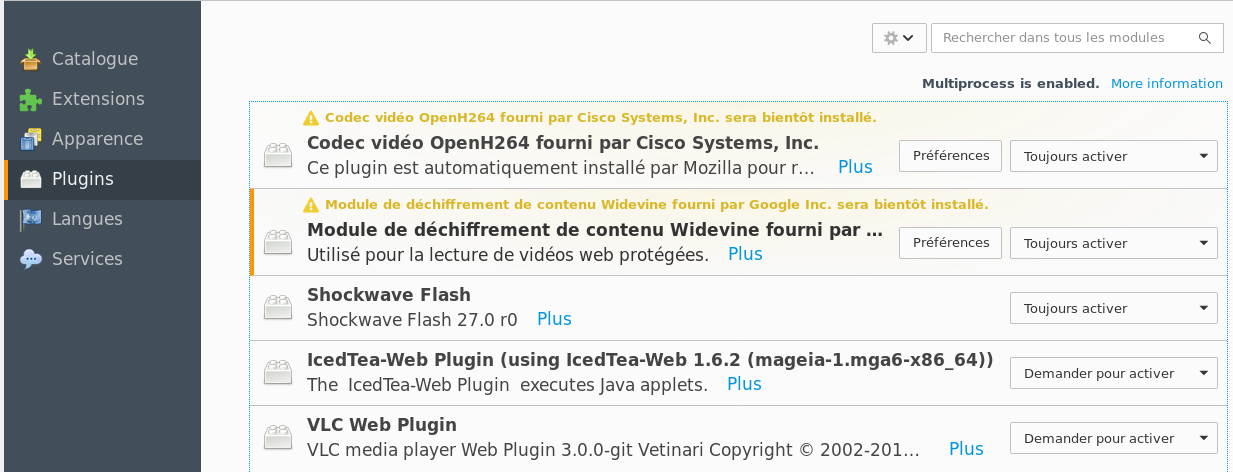Open Préférences for the OpenH264 codec

pyautogui.click(x=951, y=156)
